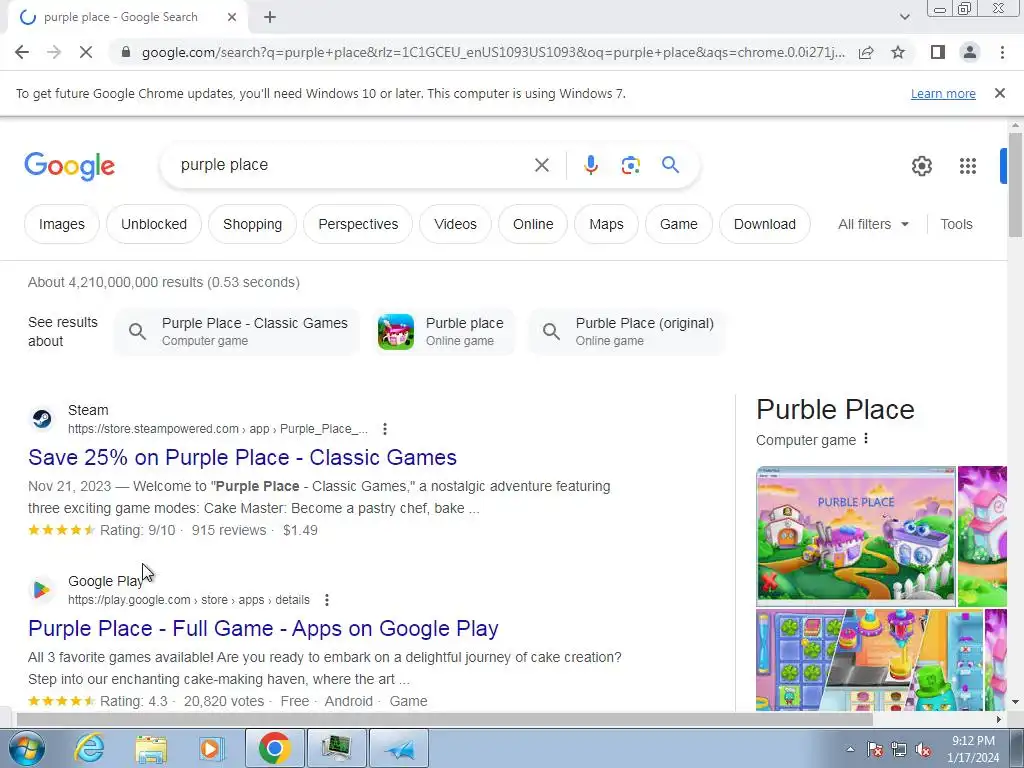
Task: Open the Google apps grid
Action: 968,166
